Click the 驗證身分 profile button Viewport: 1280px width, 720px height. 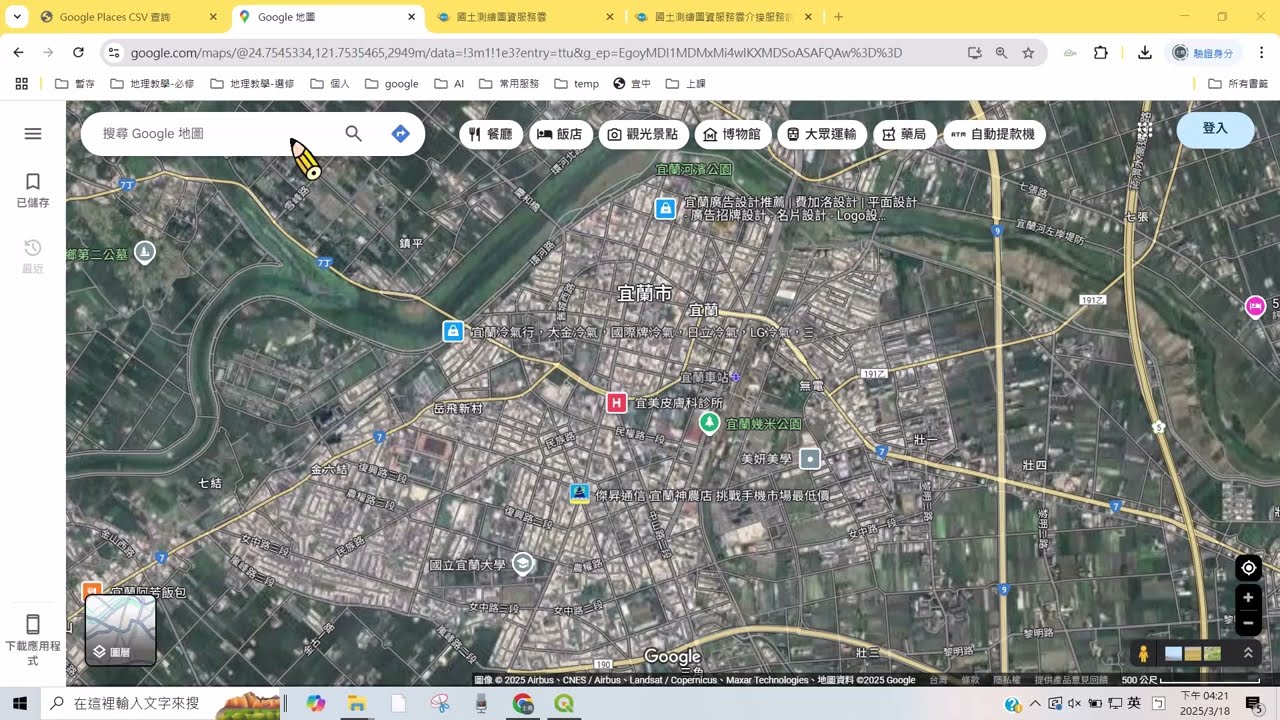1202,52
